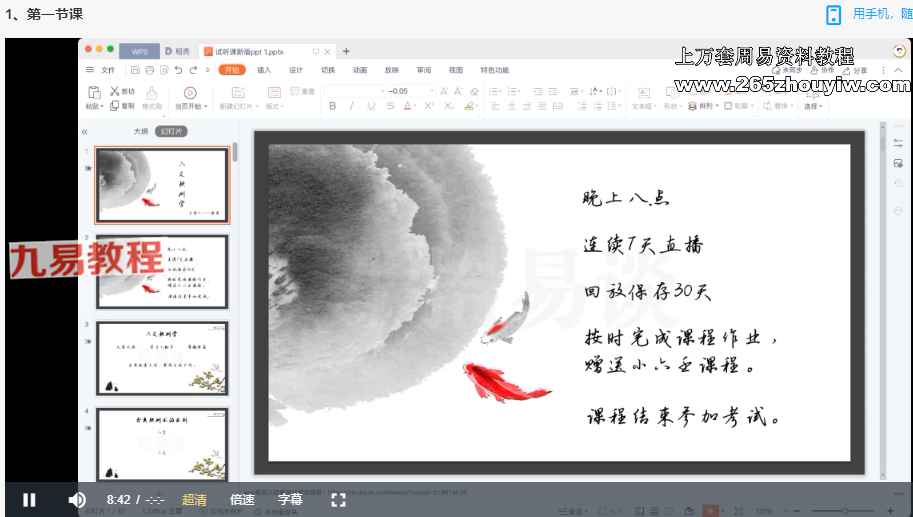The height and width of the screenshot is (517, 913).
Task: Click the paste clipboard icon
Action: [x=93, y=92]
